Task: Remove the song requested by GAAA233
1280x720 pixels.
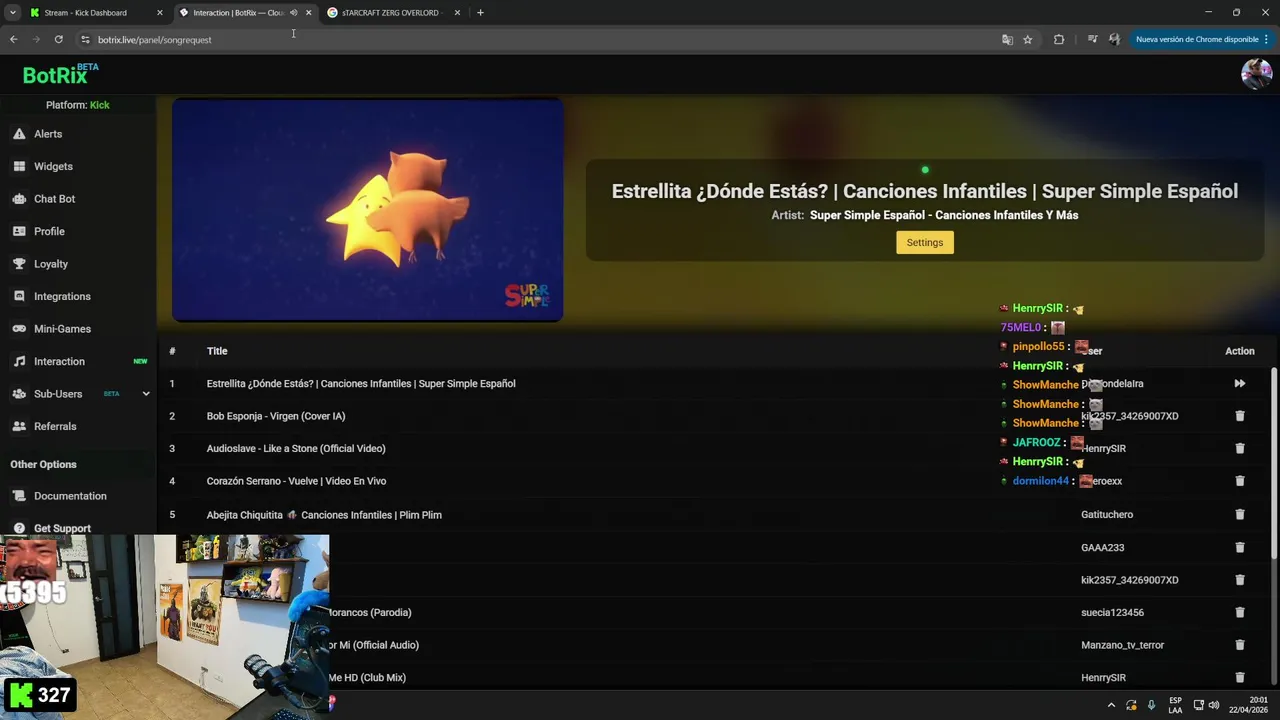Action: click(1239, 547)
